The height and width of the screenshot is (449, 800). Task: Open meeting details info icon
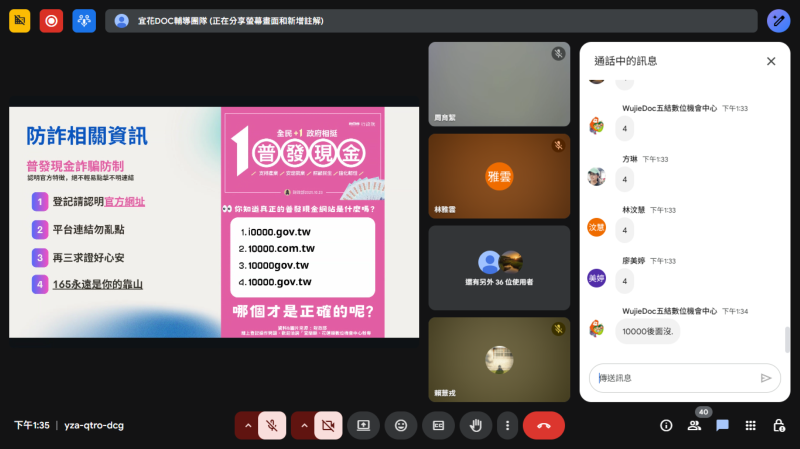[666, 425]
